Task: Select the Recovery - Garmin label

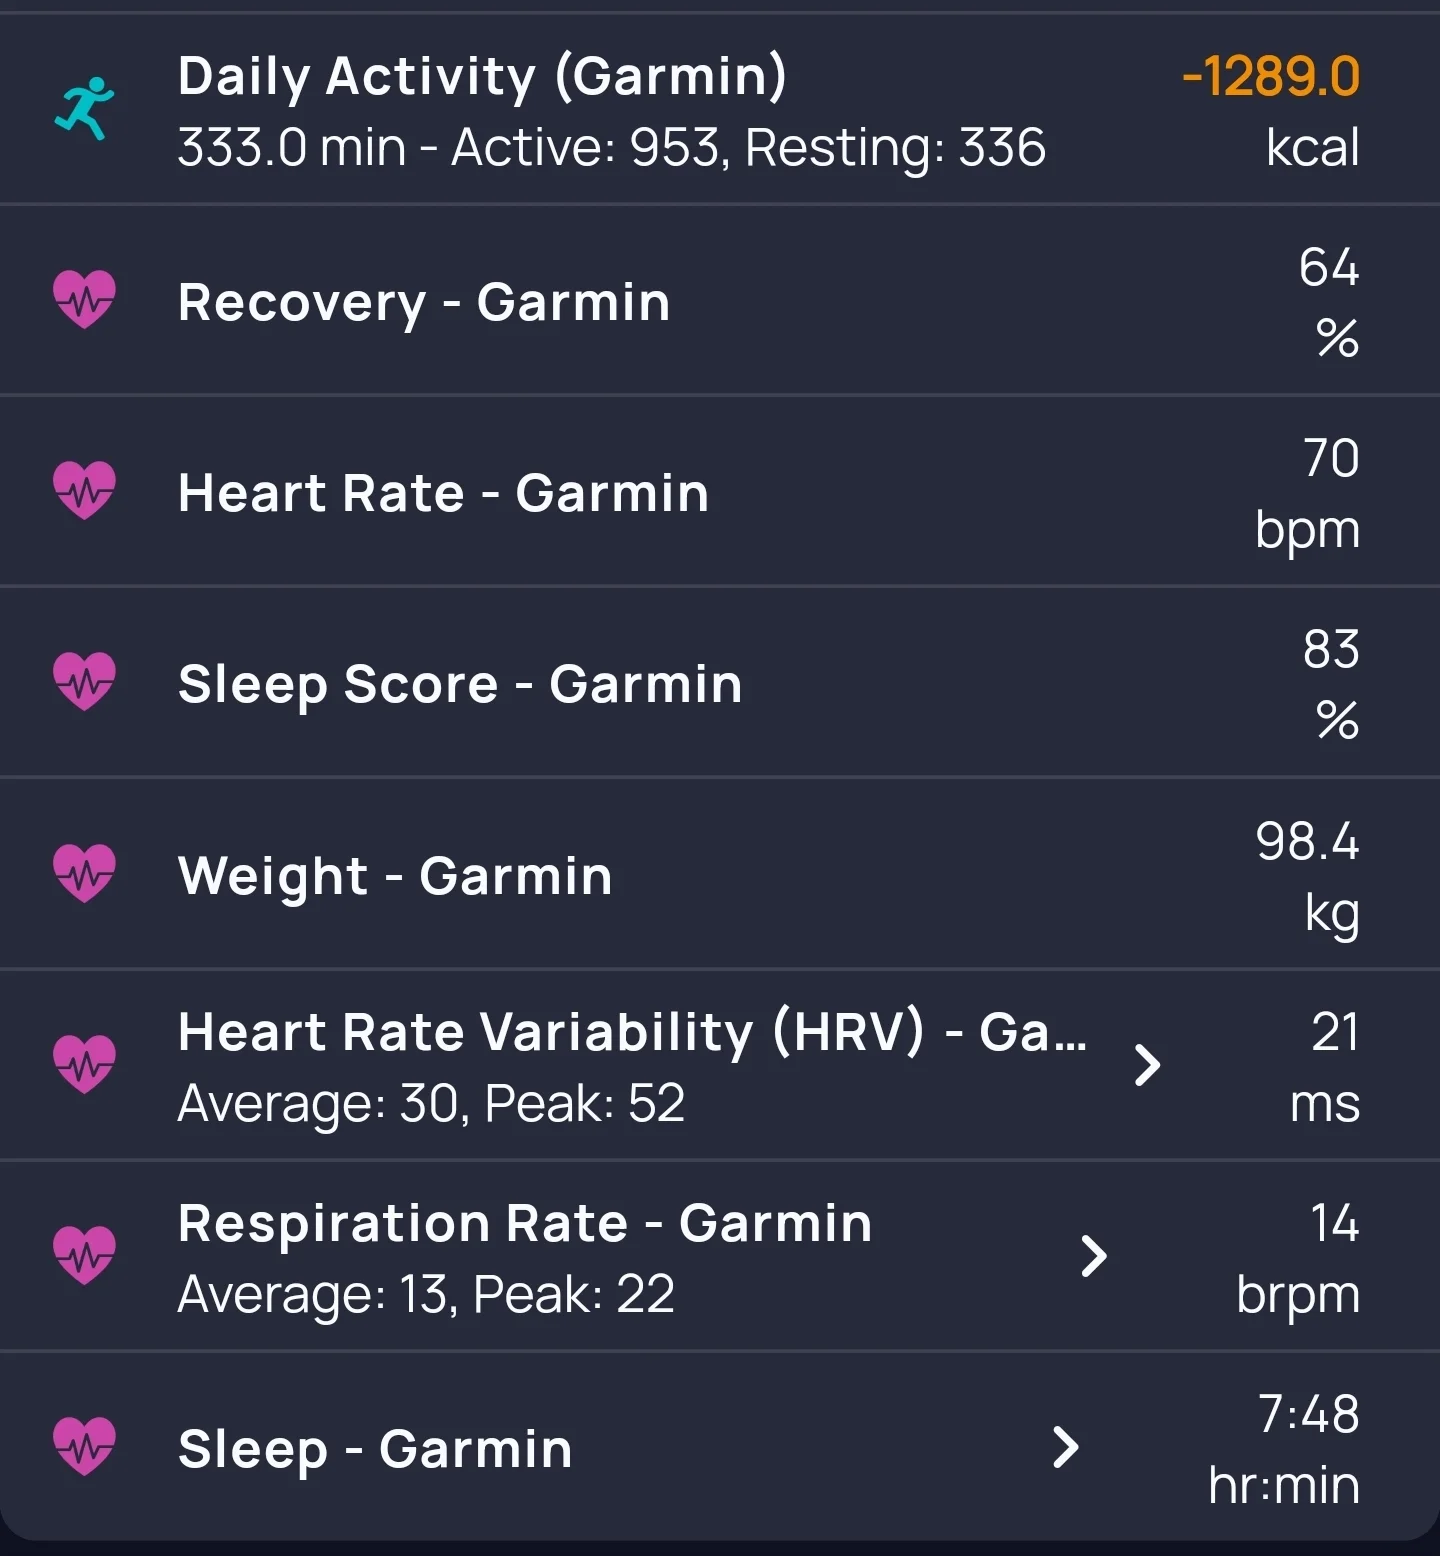Action: point(424,301)
